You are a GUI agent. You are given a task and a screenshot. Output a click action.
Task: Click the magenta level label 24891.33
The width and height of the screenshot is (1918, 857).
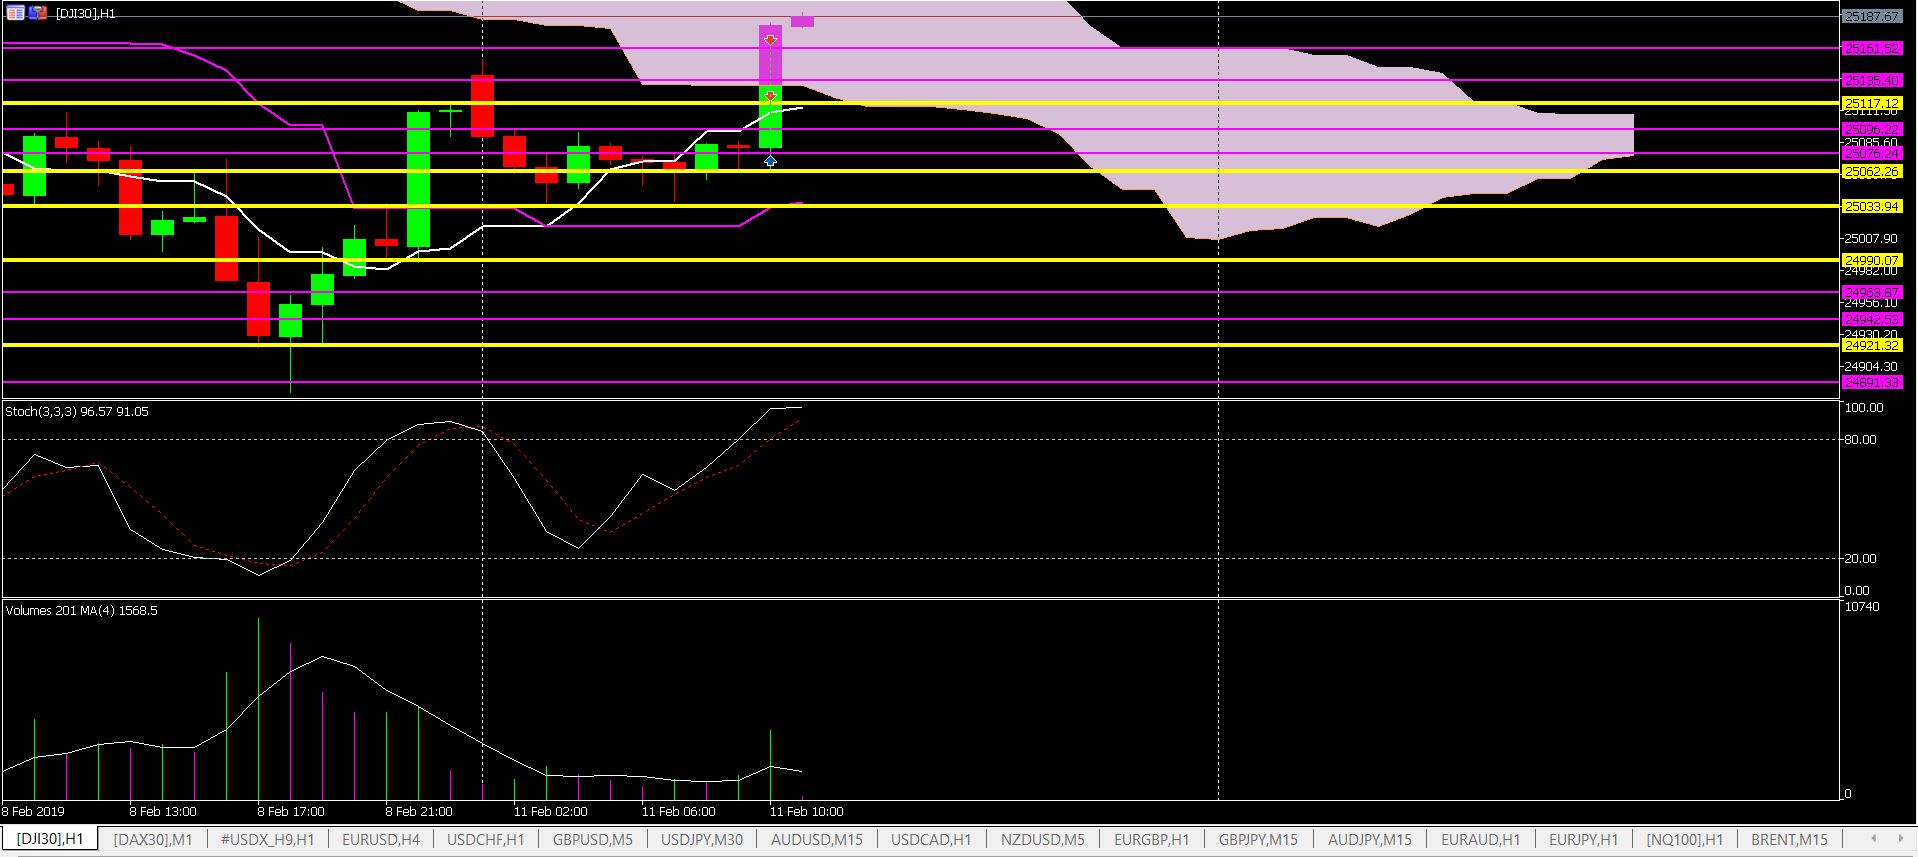[1872, 382]
